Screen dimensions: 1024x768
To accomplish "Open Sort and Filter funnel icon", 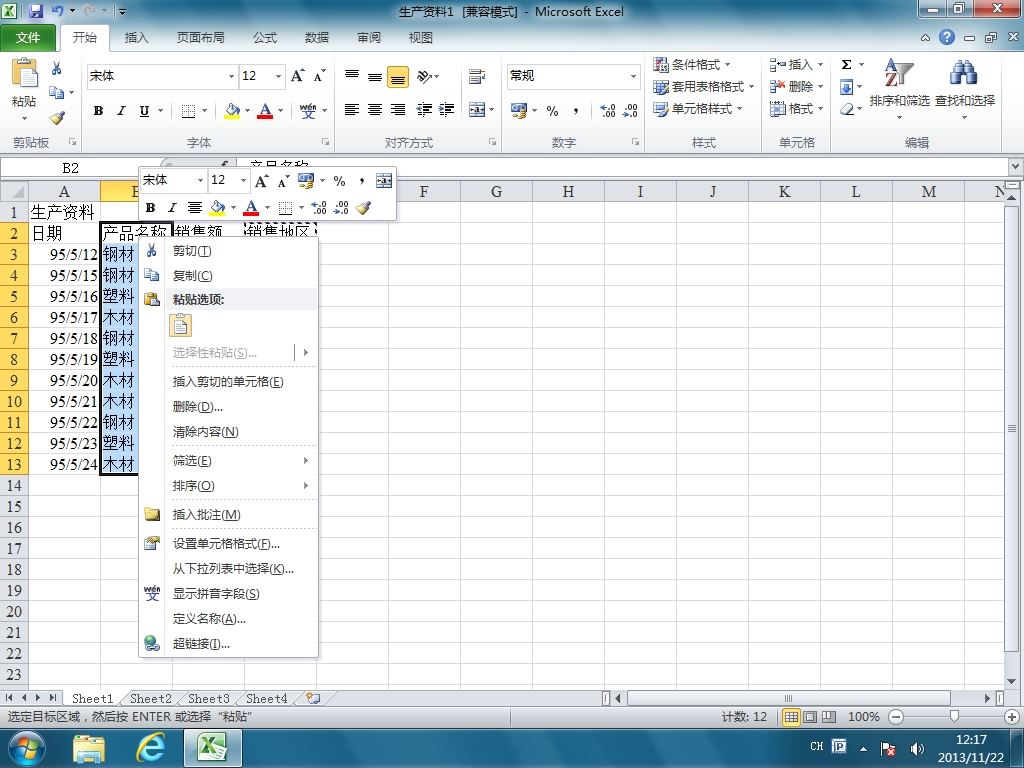I will [x=899, y=73].
